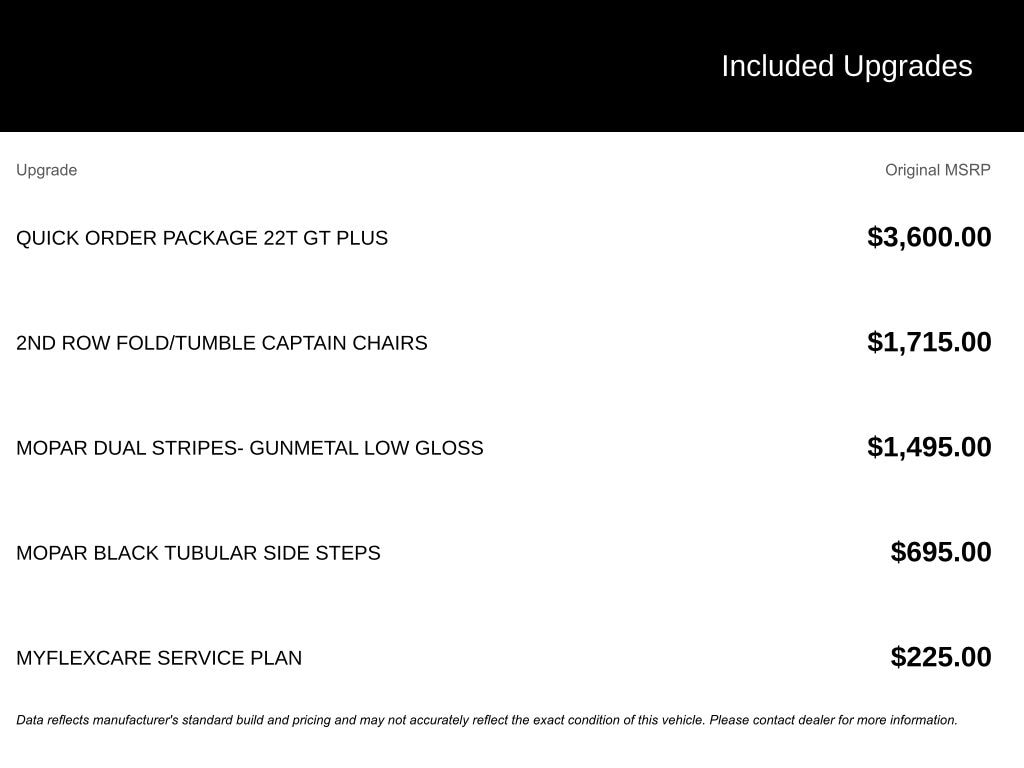
Task: Select MOPAR DUAL STRIPES- GUNMETAL LOW GLOSS
Action: click(x=249, y=448)
